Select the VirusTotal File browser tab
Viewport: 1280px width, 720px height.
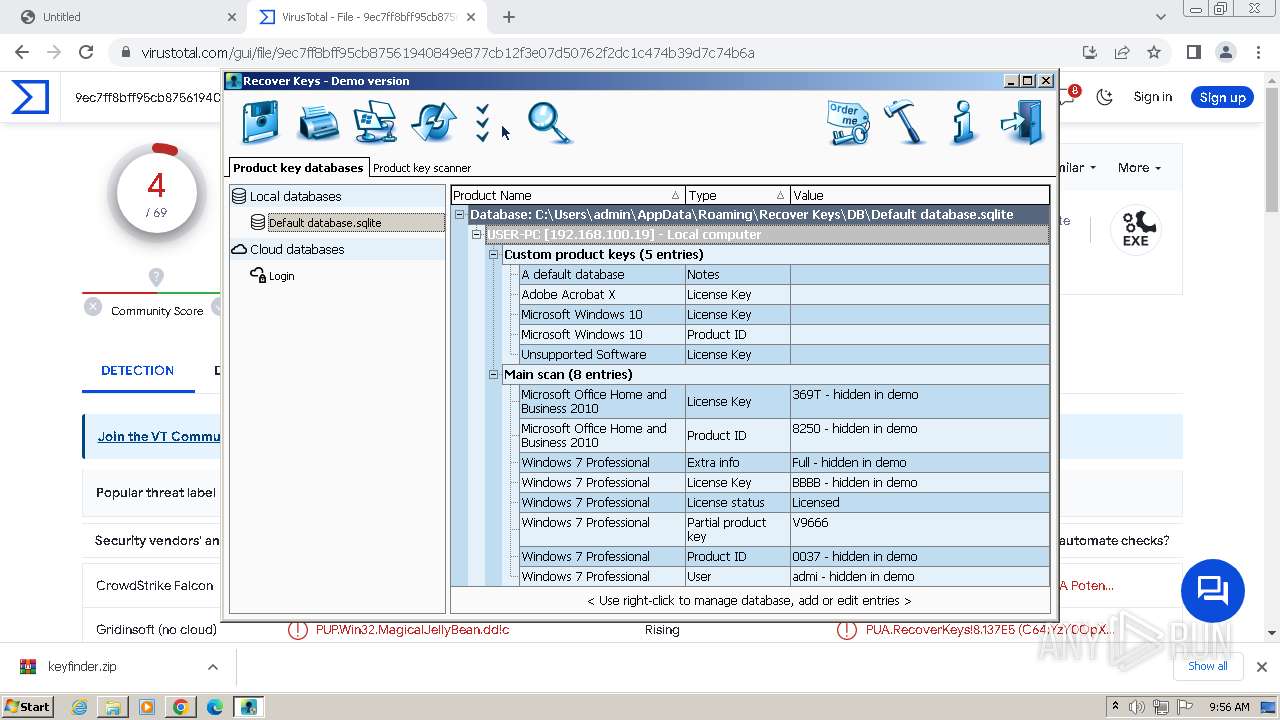(367, 17)
